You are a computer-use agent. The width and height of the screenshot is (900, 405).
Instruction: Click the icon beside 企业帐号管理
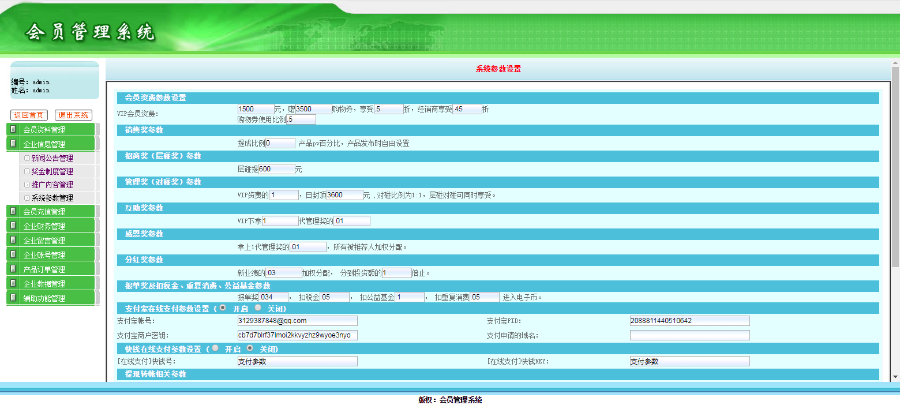pos(13,255)
